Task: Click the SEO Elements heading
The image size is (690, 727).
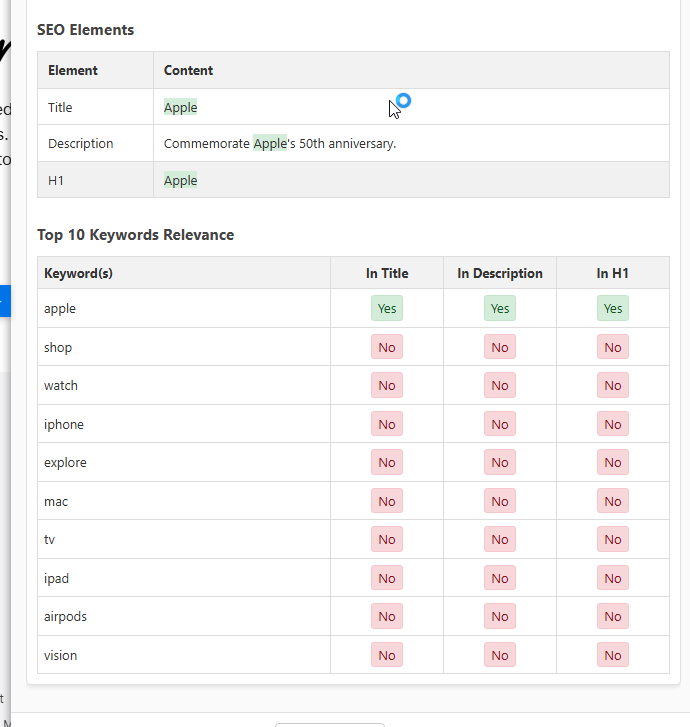Action: 85,30
